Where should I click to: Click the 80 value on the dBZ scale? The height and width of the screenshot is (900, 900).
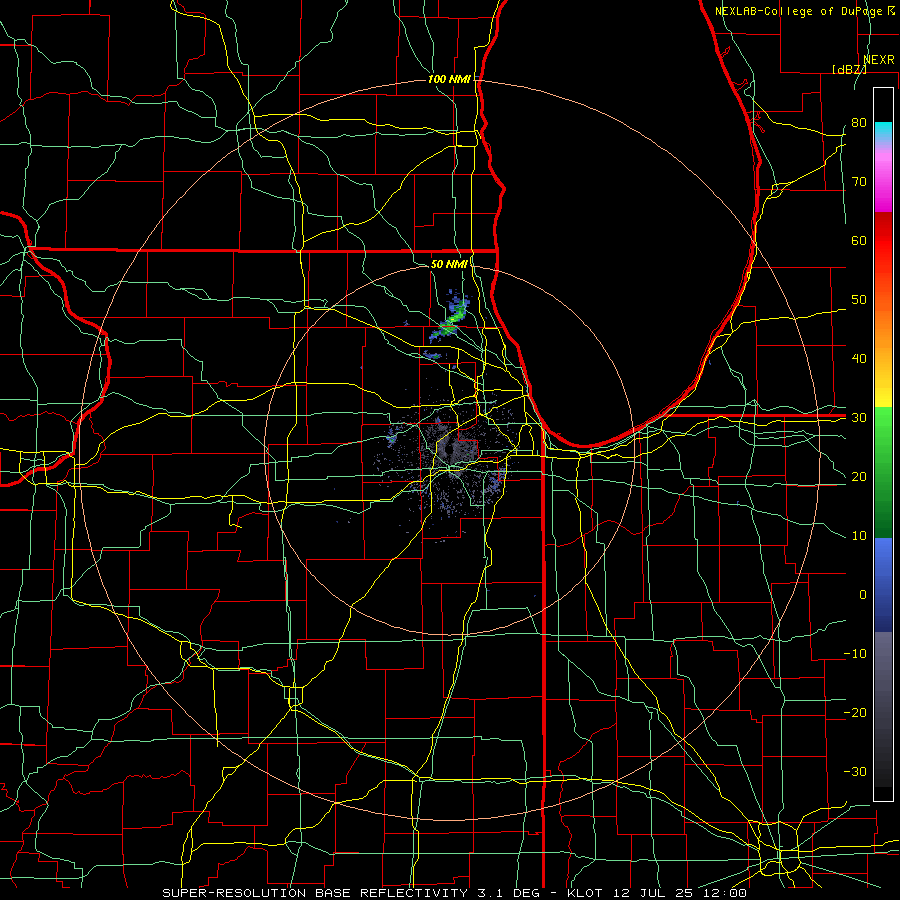[859, 122]
